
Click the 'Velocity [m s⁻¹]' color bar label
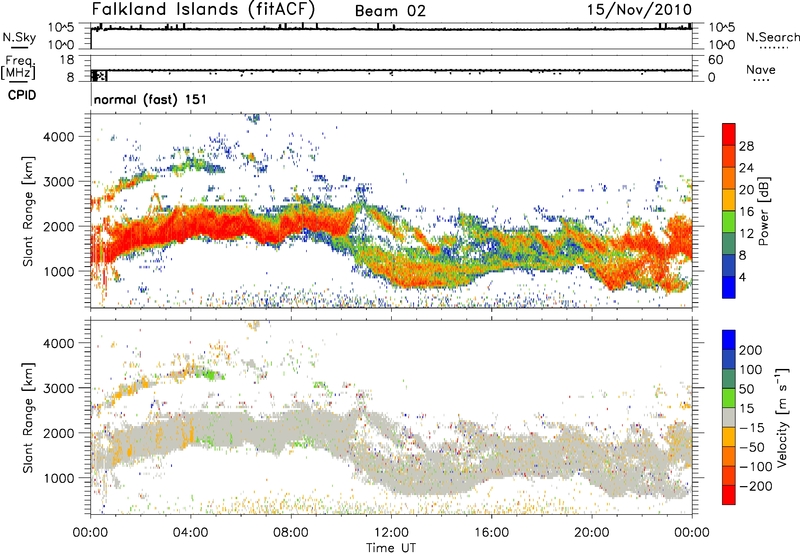(x=781, y=417)
